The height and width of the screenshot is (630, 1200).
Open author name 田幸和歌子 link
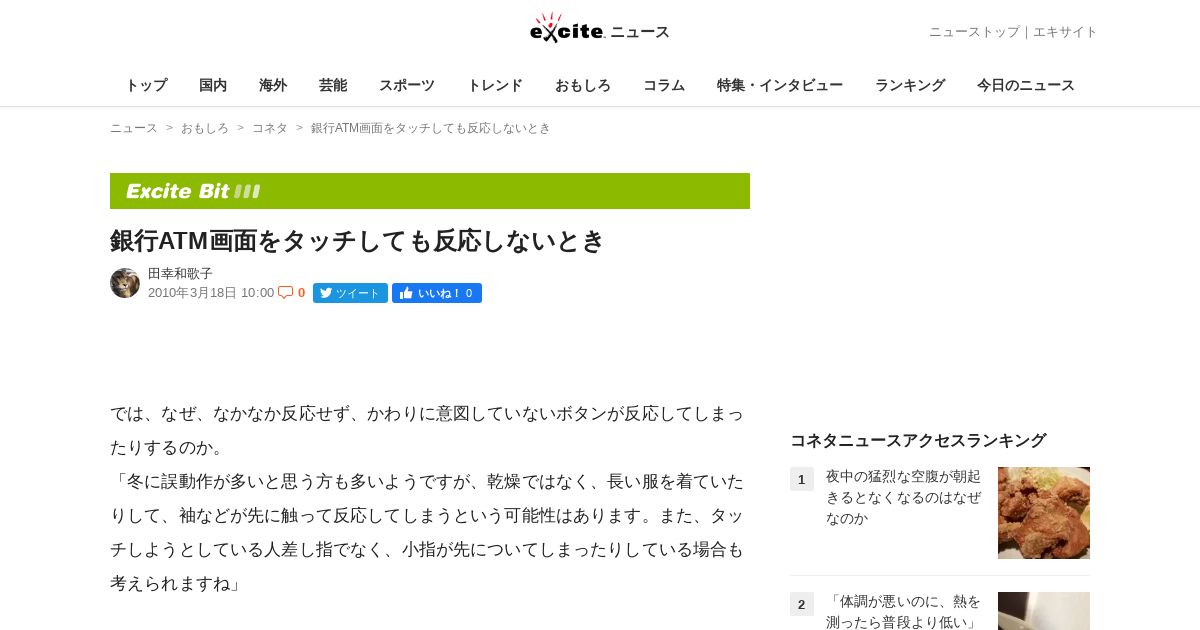pos(180,273)
